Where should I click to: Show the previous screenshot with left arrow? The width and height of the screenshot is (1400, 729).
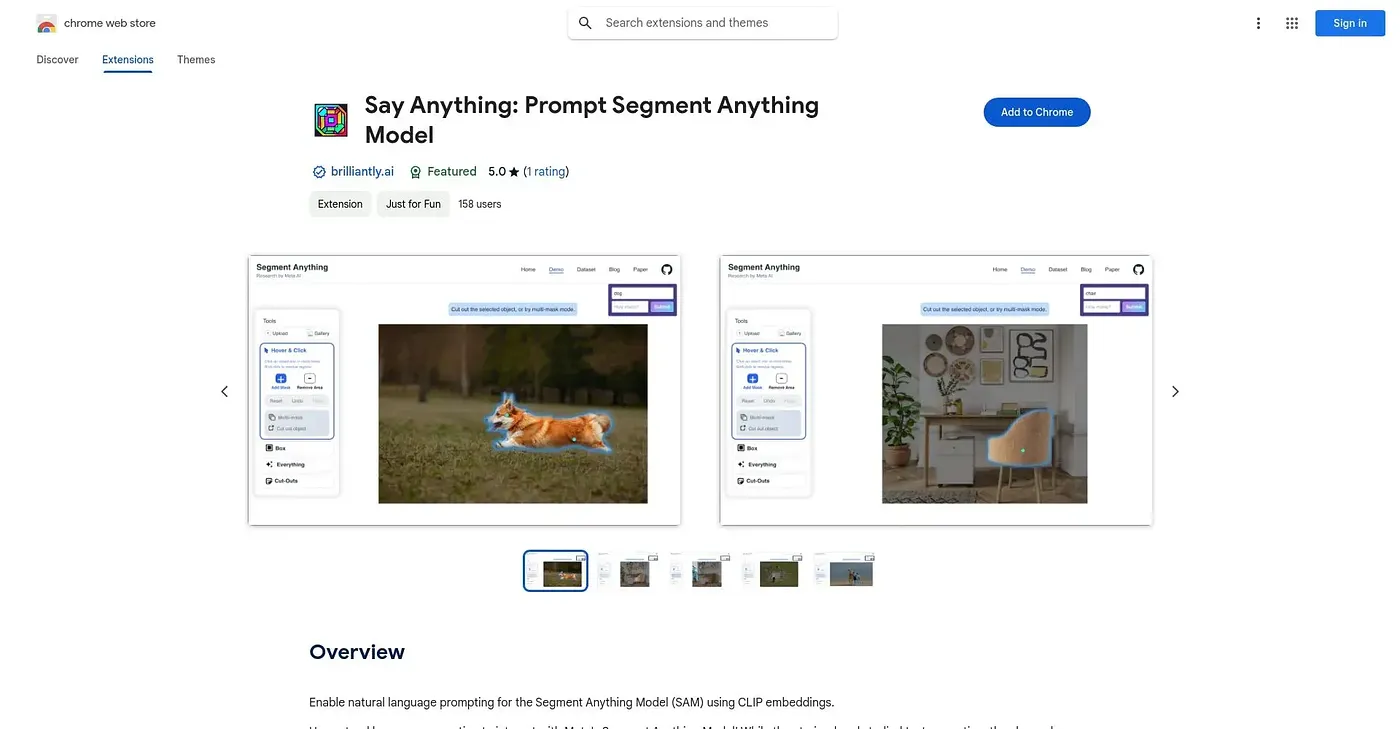coord(224,391)
